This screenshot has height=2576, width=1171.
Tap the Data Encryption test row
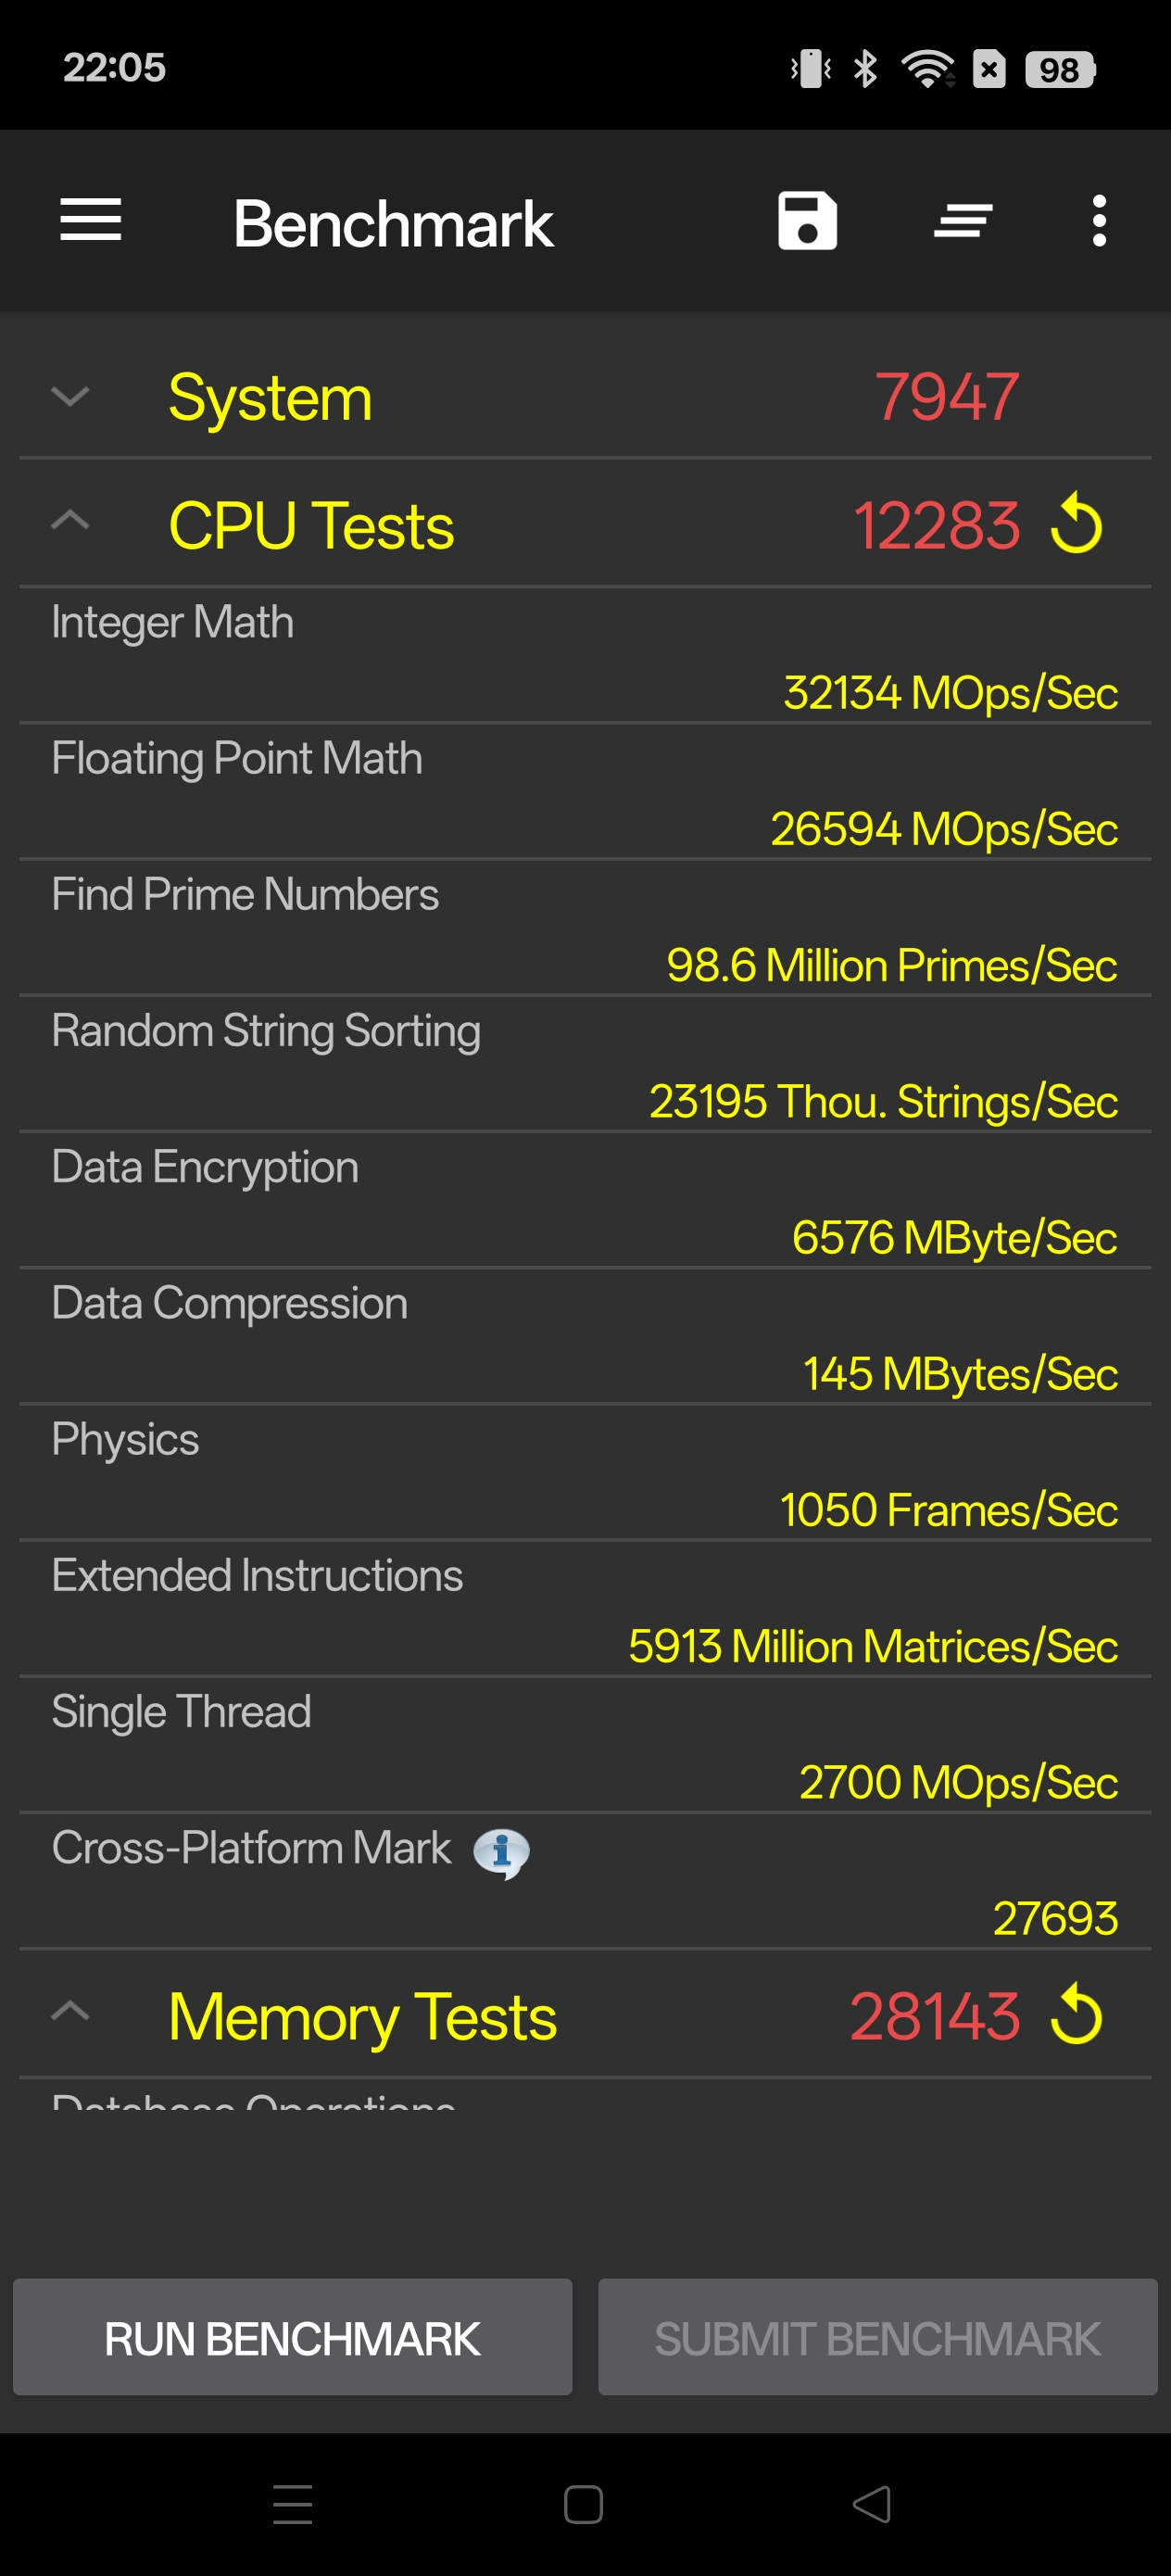585,1201
